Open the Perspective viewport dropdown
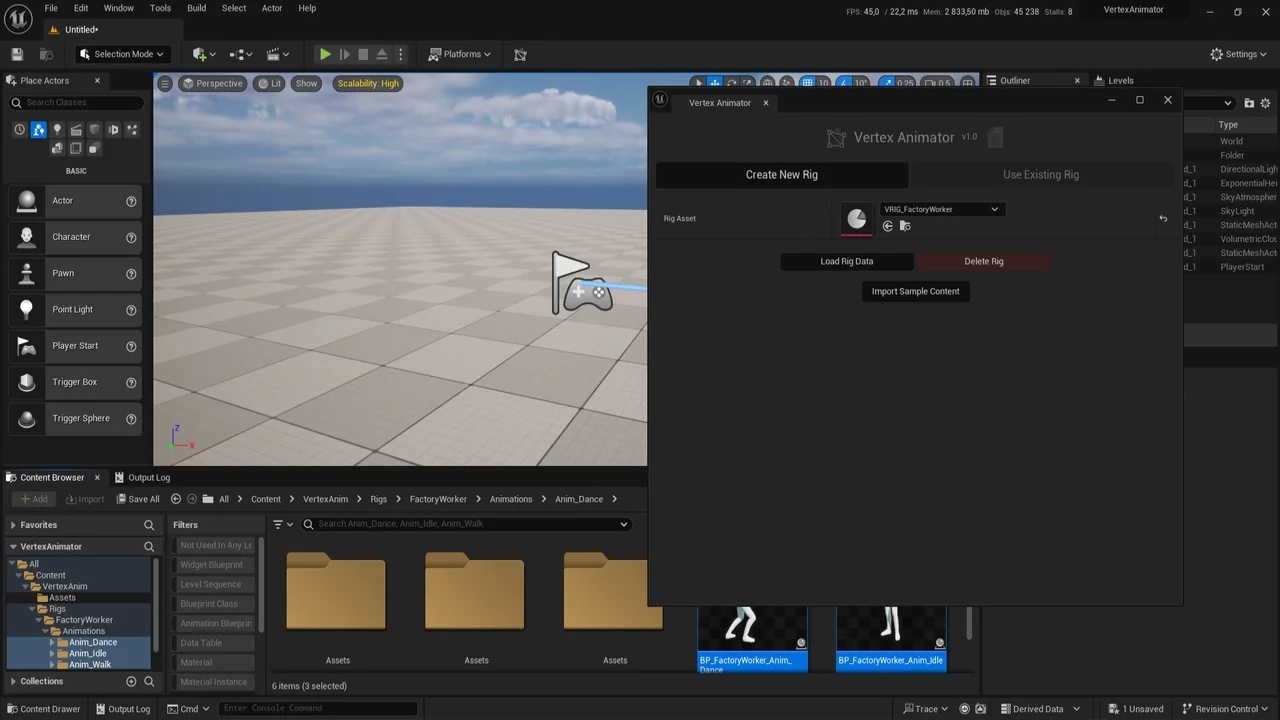1280x720 pixels. 213,83
